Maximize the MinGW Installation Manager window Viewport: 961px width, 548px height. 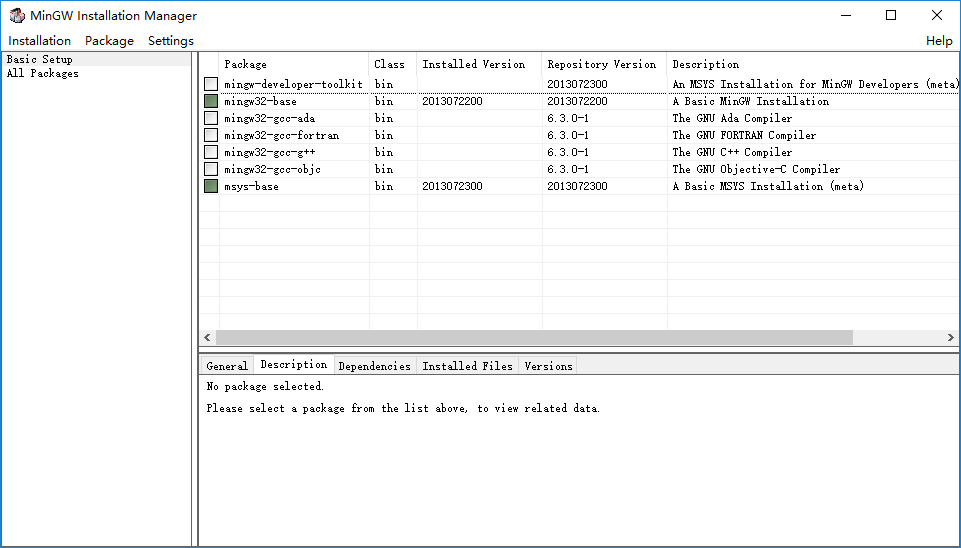[891, 15]
